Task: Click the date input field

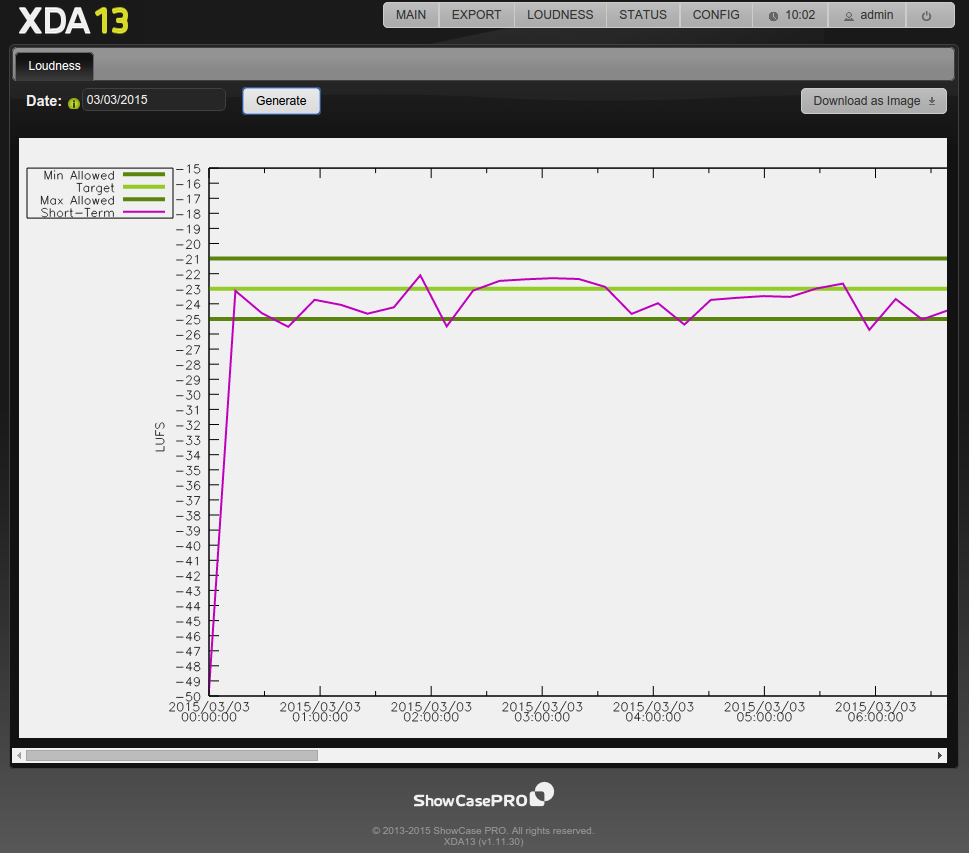Action: click(x=154, y=100)
